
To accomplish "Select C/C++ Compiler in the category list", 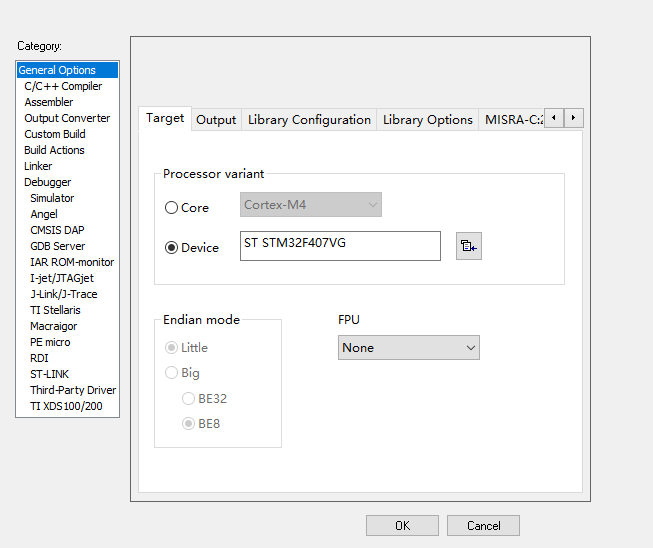I will 63,86.
